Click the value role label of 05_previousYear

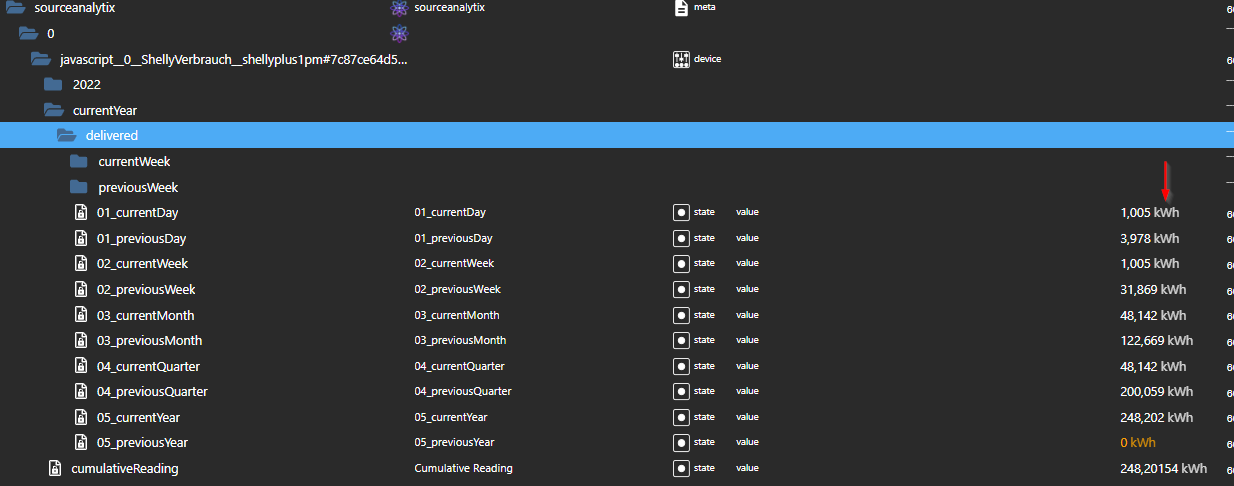tap(748, 442)
